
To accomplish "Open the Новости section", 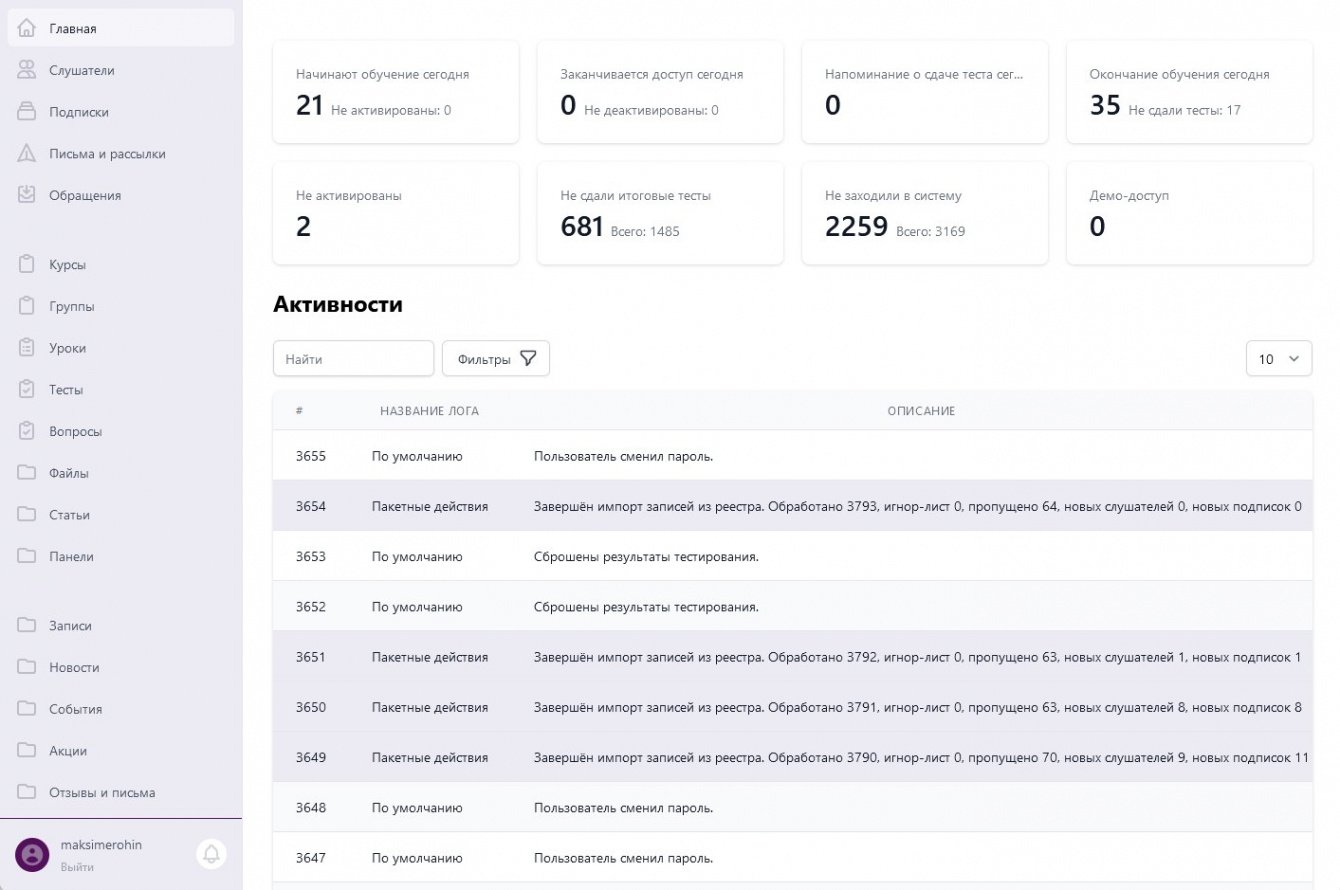I will [x=75, y=667].
